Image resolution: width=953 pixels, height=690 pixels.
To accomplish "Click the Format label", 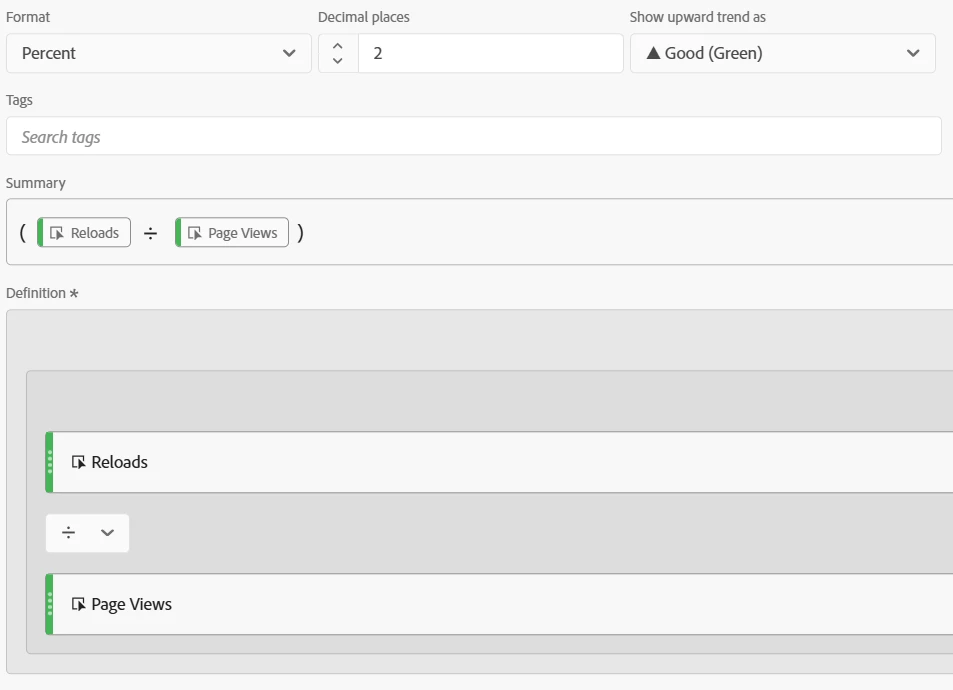I will coord(28,17).
